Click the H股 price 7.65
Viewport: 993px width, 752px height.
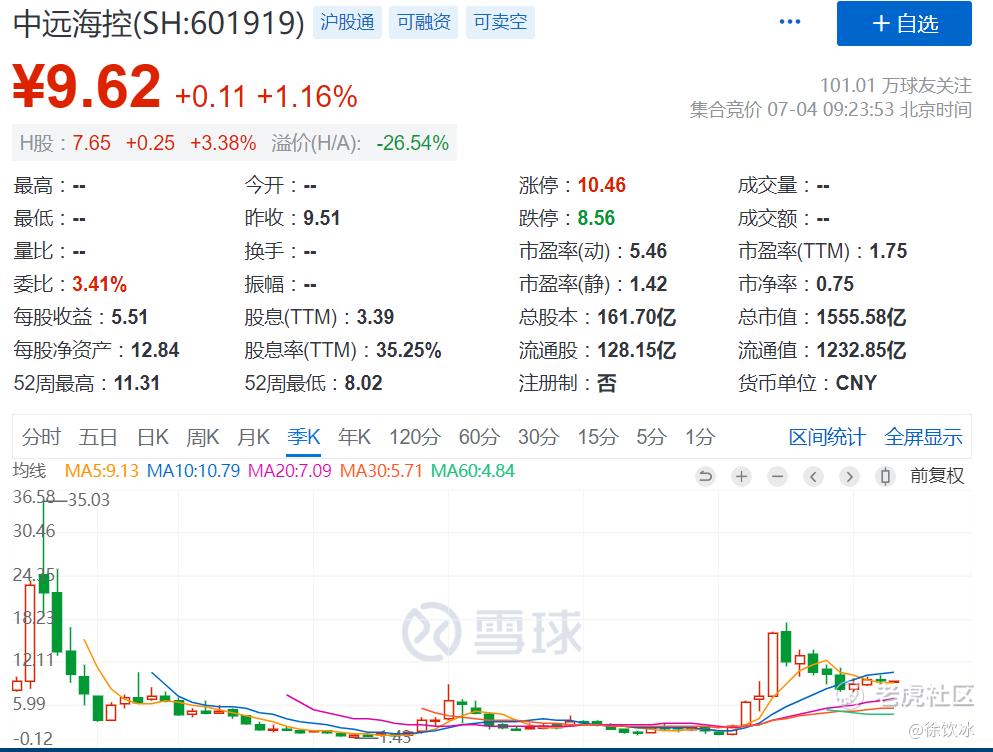click(x=91, y=143)
